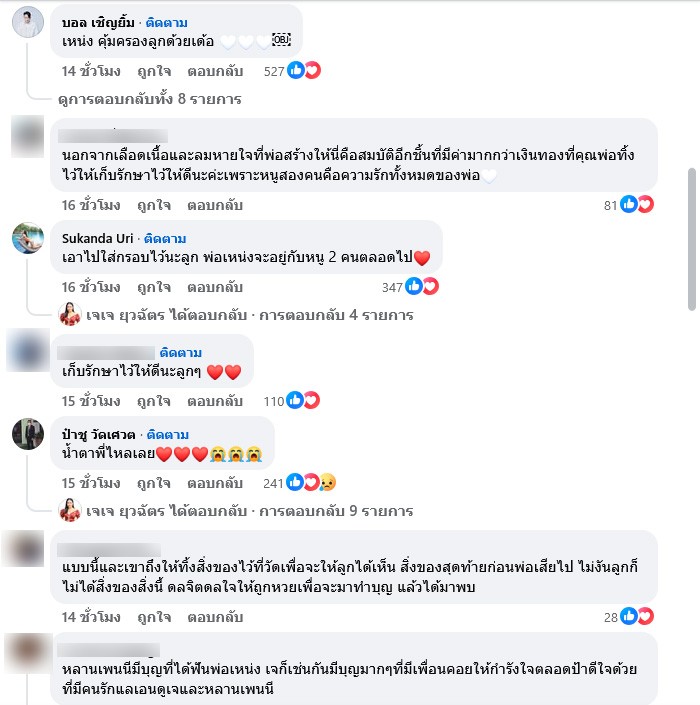Screen dimensions: 700x705
Task: Like บอล เชิญยิ้ม's comment using ถูกใจ
Action: (154, 71)
